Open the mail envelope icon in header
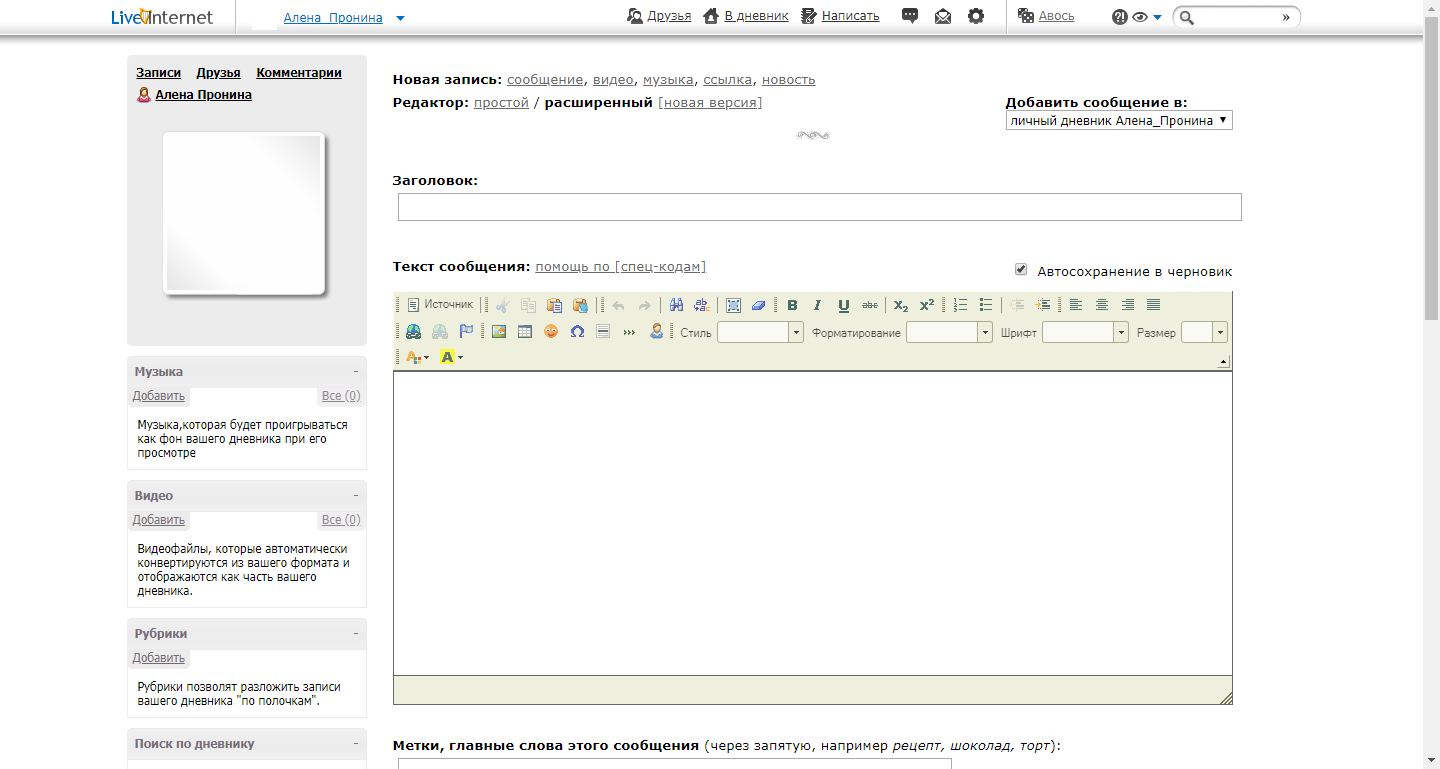 pos(943,16)
